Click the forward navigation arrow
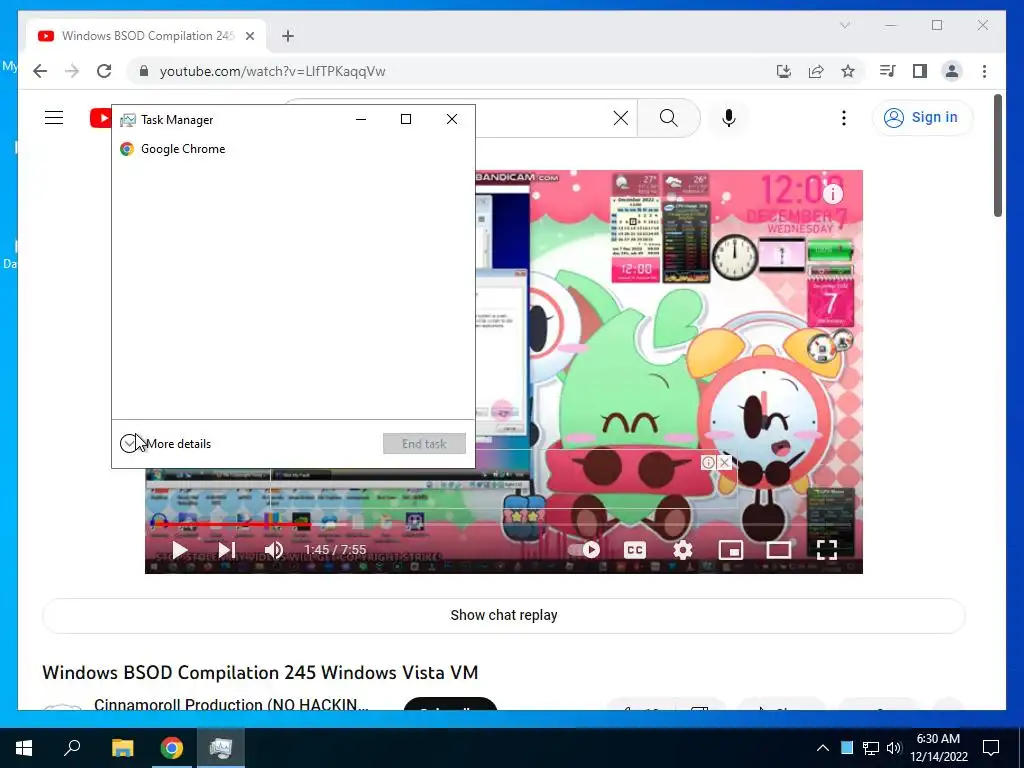The height and width of the screenshot is (768, 1024). pyautogui.click(x=72, y=71)
